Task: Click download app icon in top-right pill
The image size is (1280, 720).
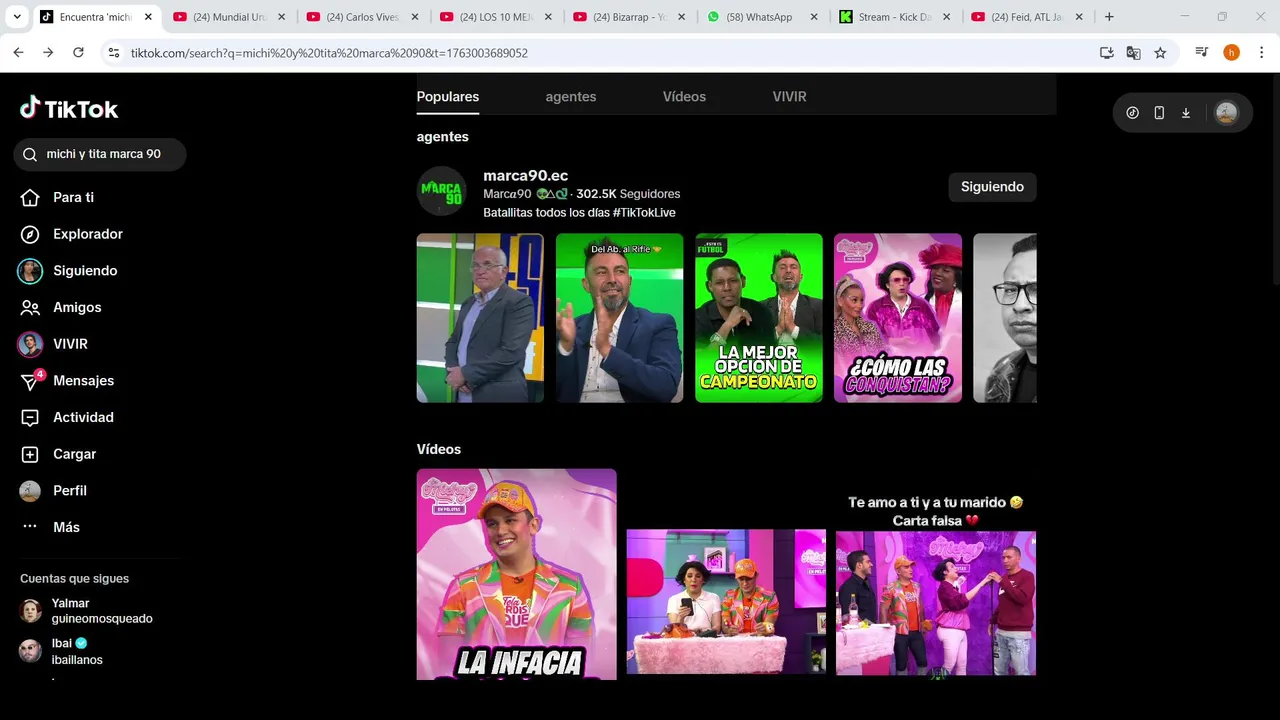Action: point(1186,113)
